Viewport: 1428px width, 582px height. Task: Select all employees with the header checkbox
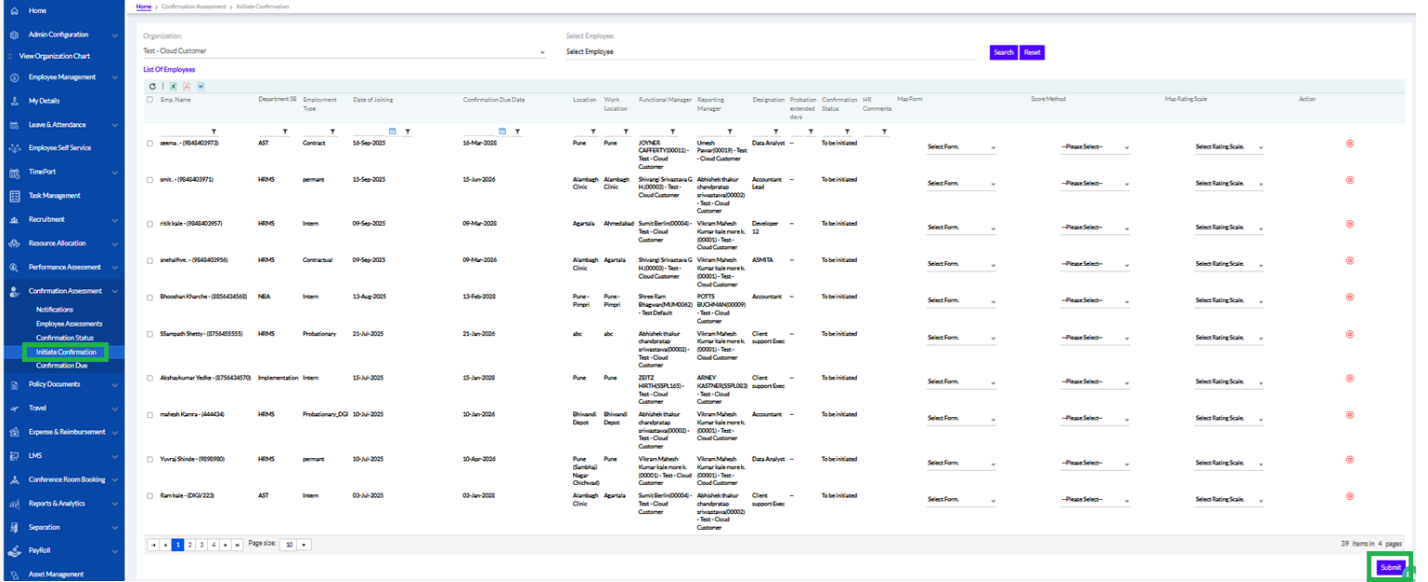pyautogui.click(x=150, y=99)
